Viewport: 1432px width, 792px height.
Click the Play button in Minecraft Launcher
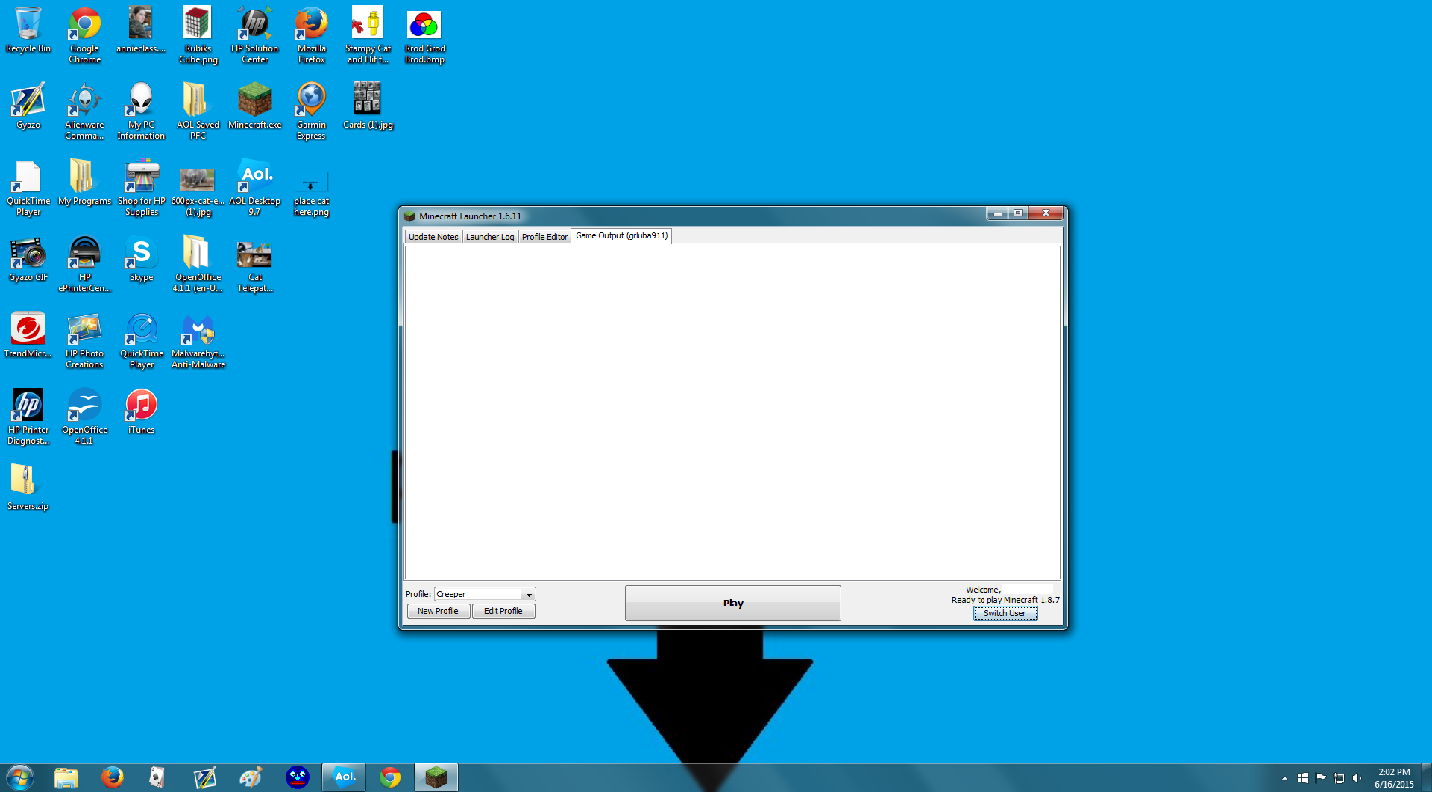click(732, 603)
